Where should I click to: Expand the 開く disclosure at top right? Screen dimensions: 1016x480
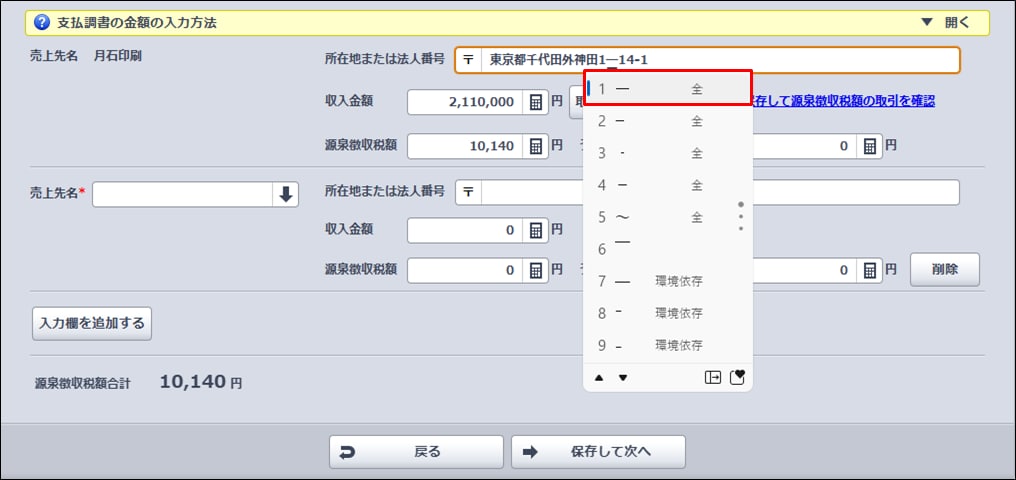(x=943, y=22)
